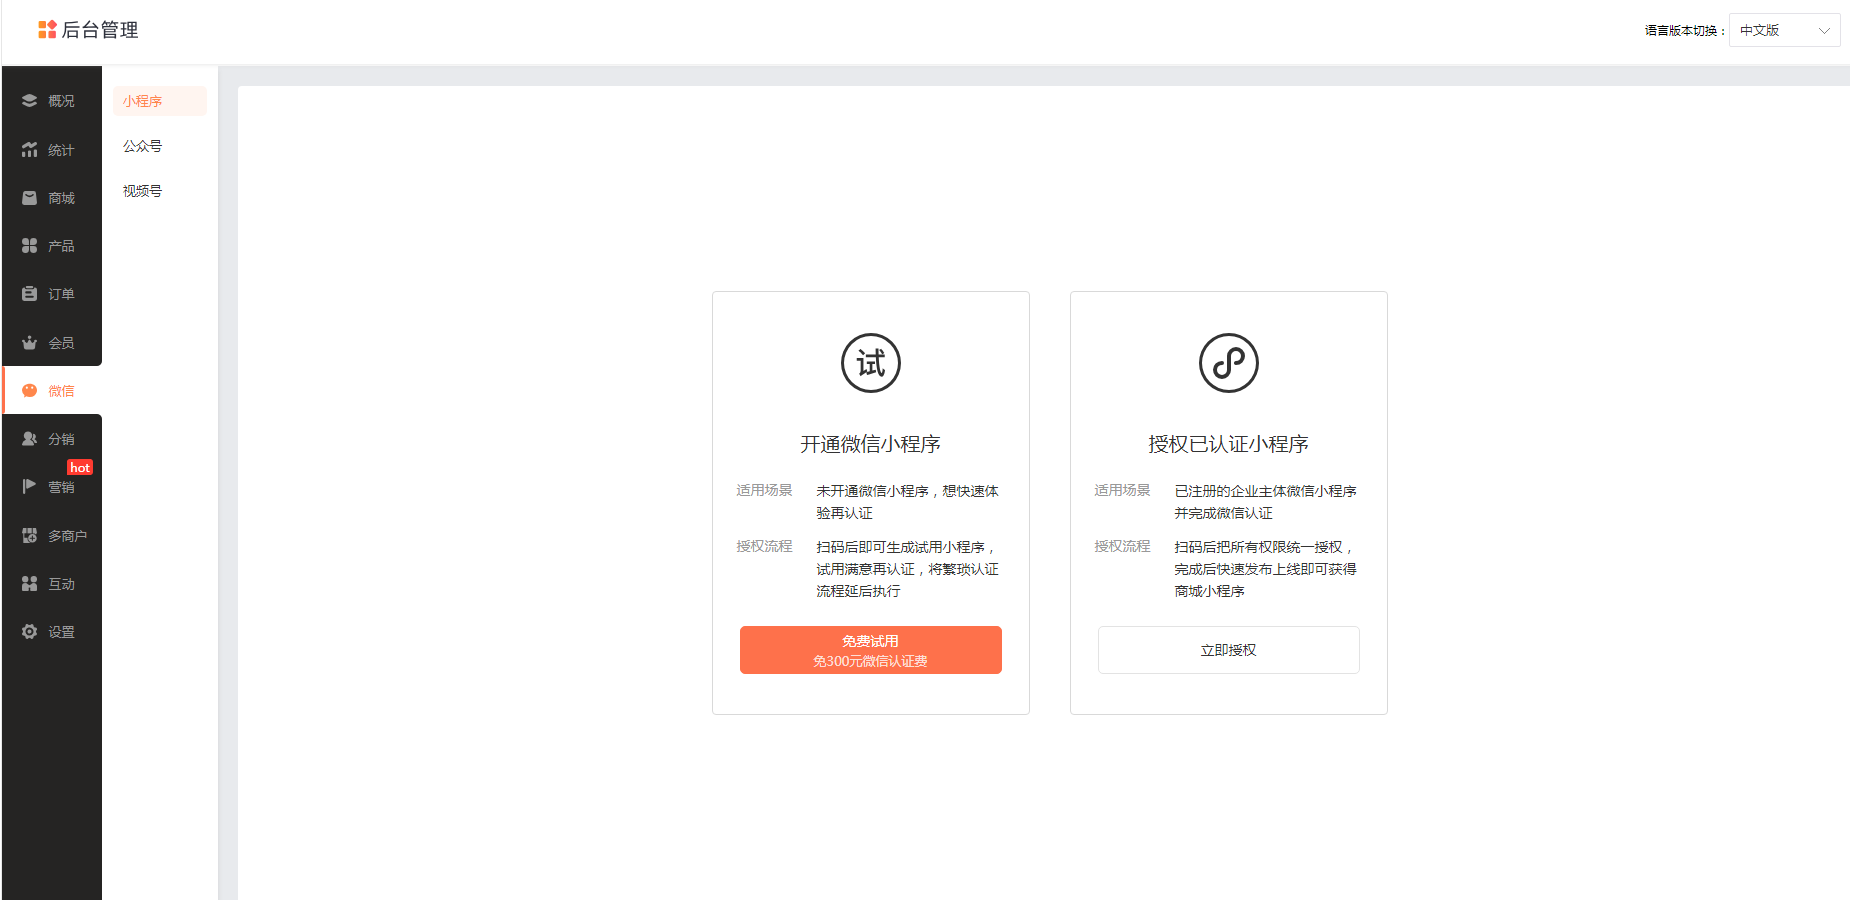
Task: Click the red hot badge
Action: click(80, 467)
